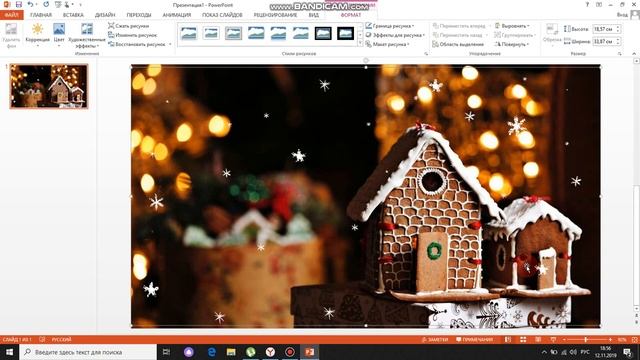Viewport: 640px width, 360px height.
Task: Open the Вид tab
Action: click(313, 15)
